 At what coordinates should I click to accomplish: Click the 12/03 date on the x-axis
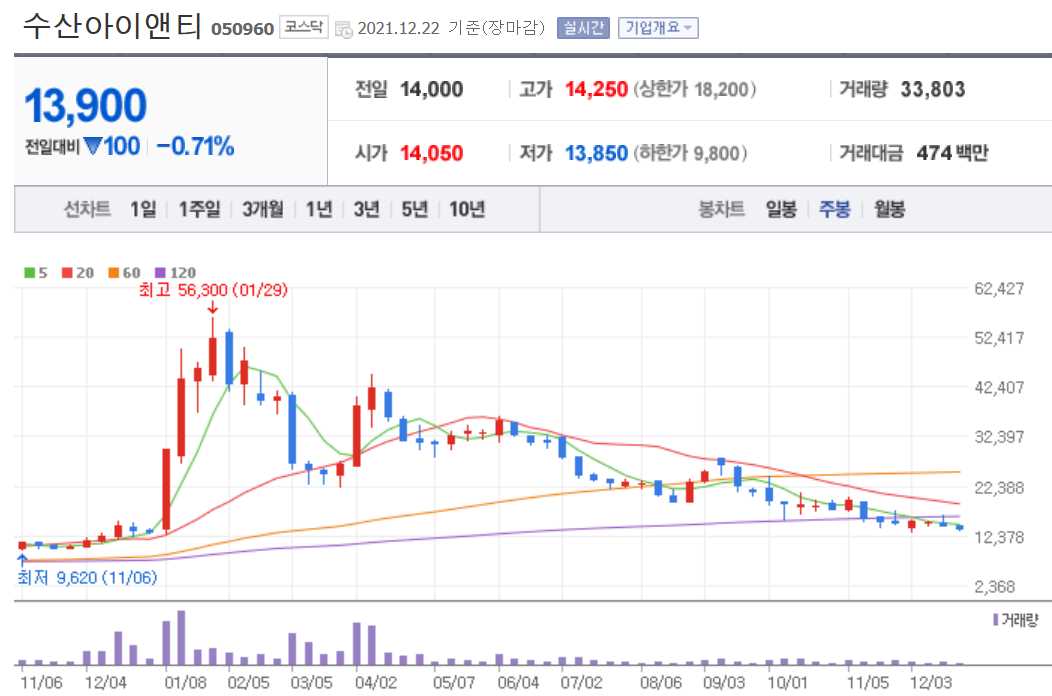click(x=931, y=683)
